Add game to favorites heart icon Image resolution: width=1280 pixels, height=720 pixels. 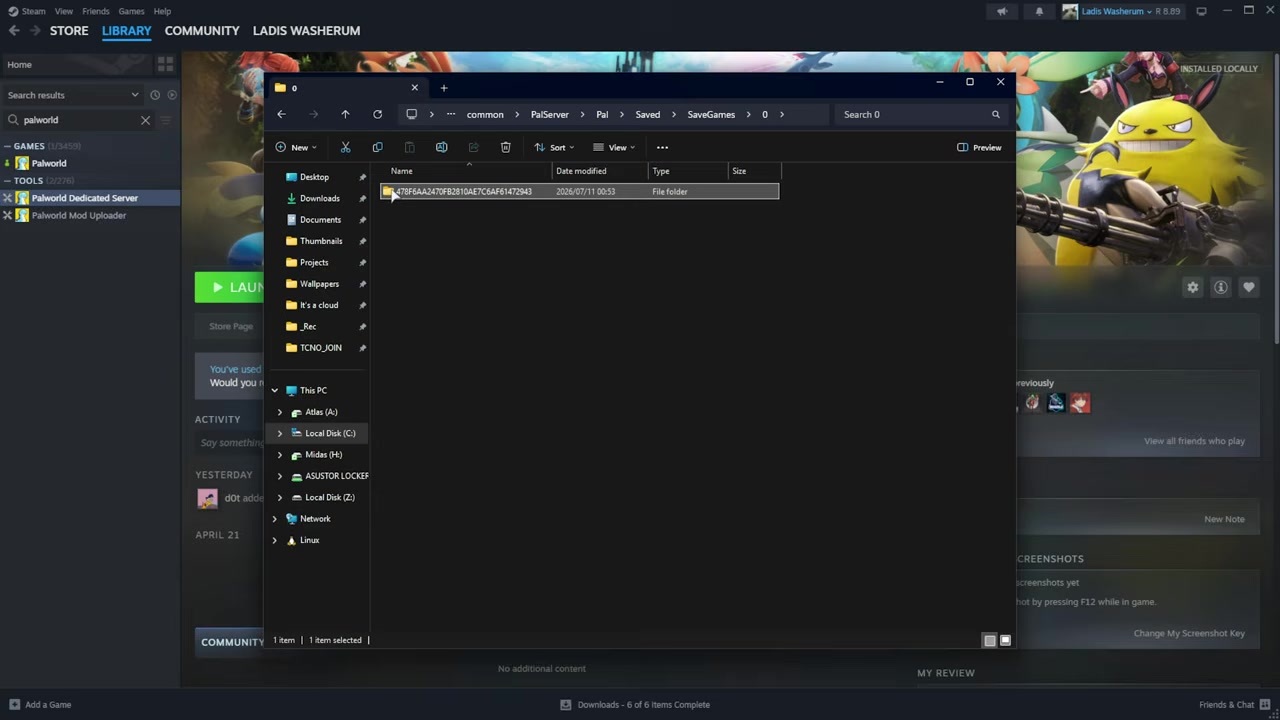click(x=1248, y=287)
